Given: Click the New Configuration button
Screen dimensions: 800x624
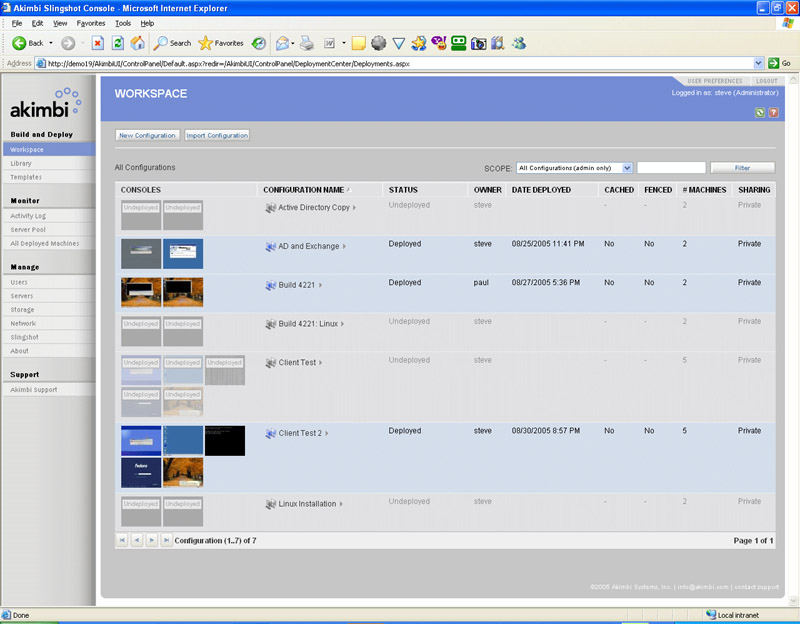Looking at the screenshot, I should [147, 135].
